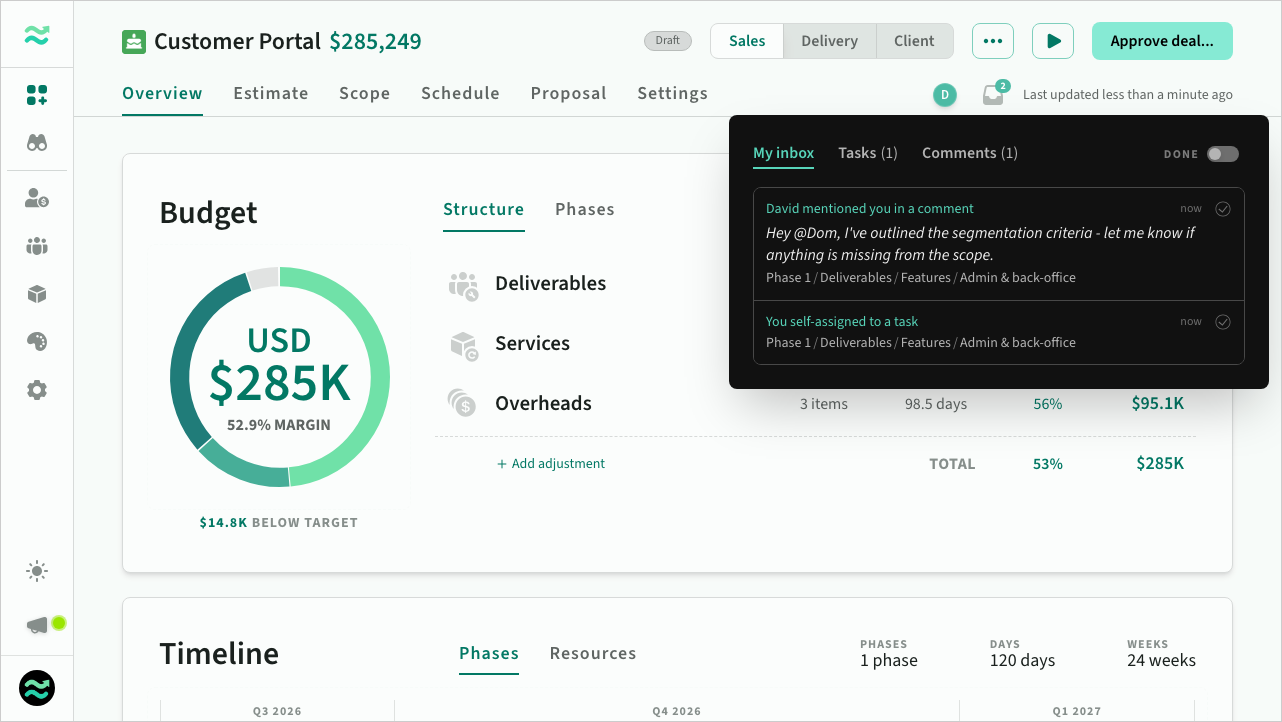Open the Scope tab

tap(365, 94)
